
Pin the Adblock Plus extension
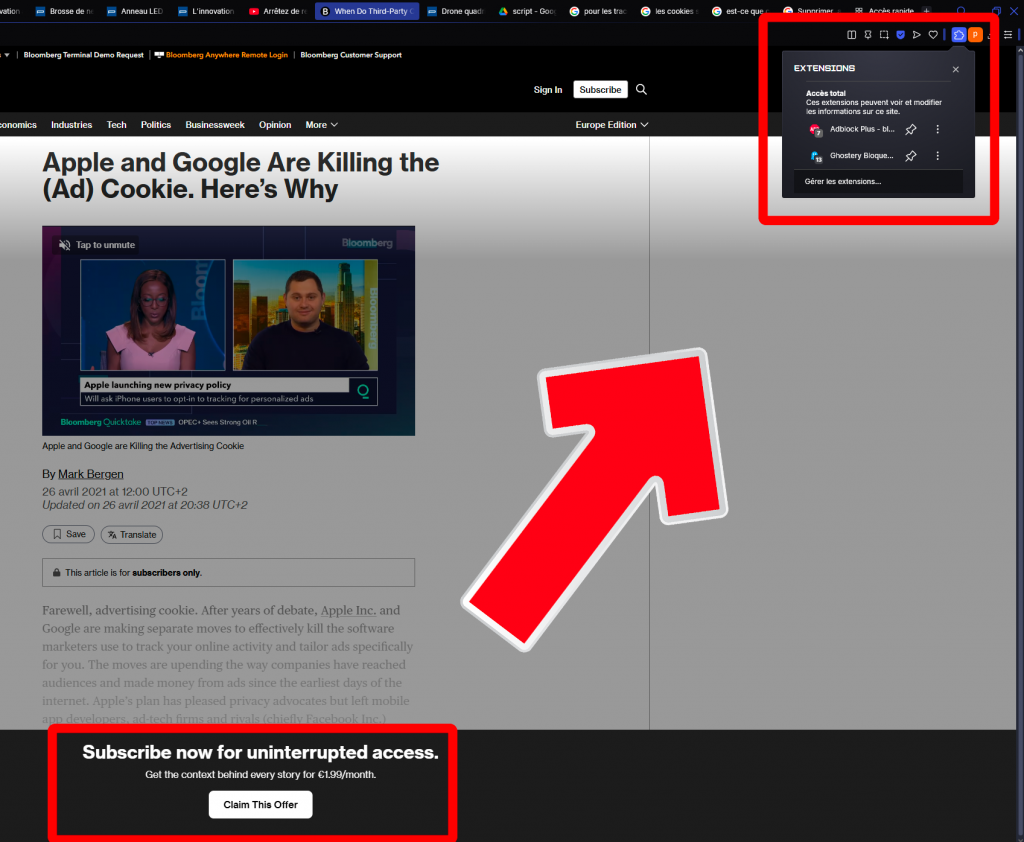[x=911, y=129]
